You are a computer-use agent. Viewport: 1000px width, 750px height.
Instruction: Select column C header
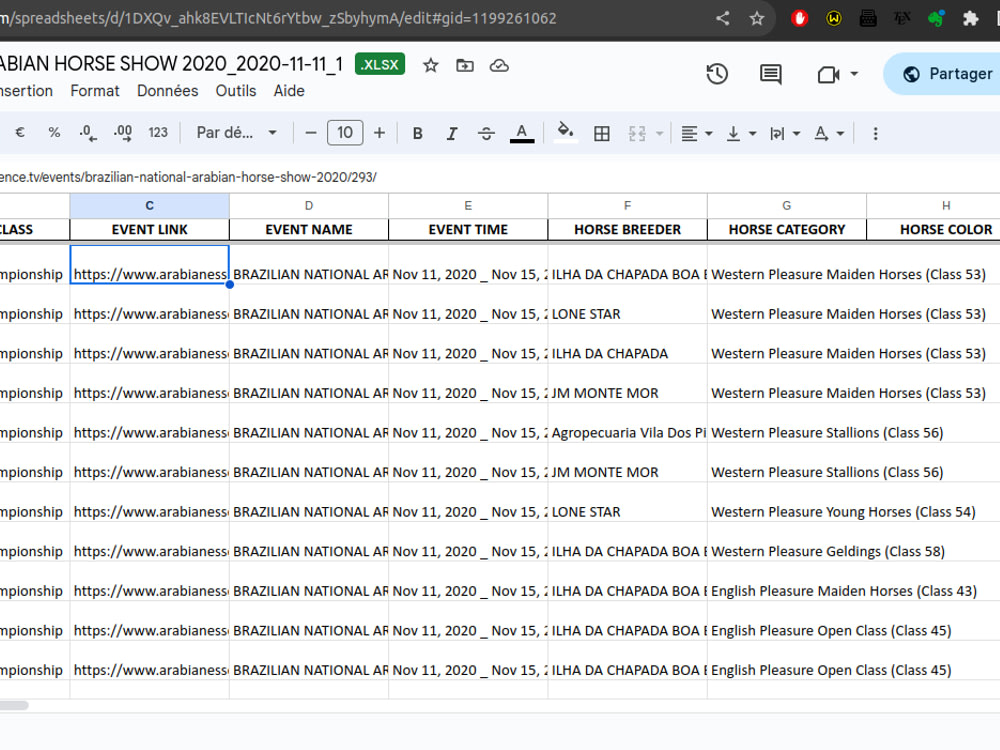click(149, 205)
